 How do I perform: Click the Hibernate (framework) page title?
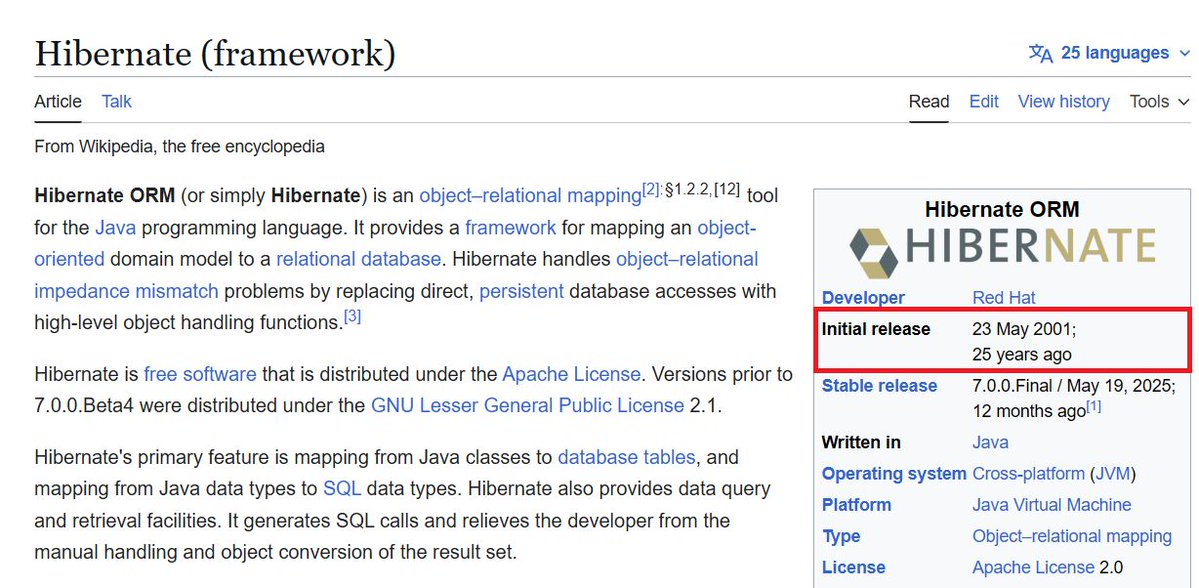(x=215, y=54)
